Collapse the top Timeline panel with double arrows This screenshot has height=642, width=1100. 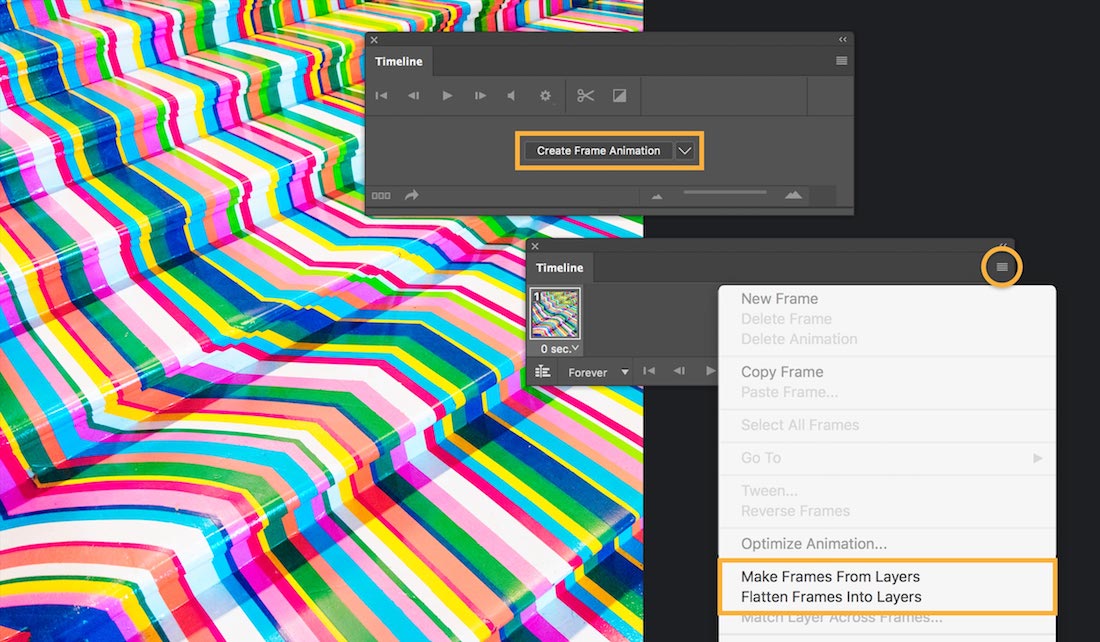pos(843,39)
